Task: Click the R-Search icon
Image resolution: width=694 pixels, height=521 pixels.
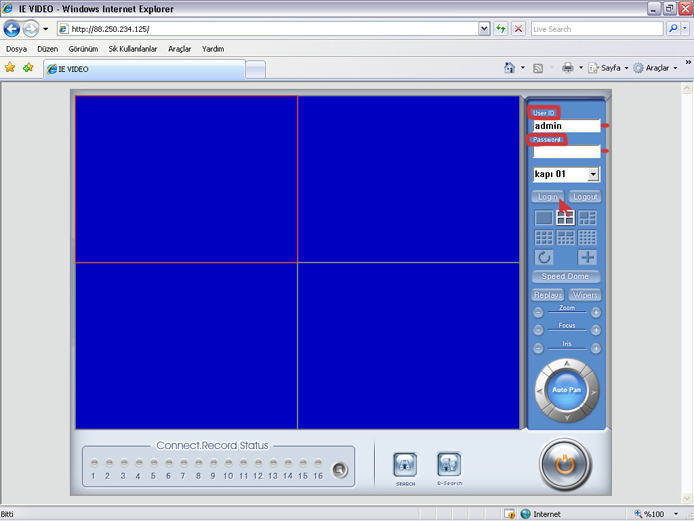Action: tap(449, 464)
